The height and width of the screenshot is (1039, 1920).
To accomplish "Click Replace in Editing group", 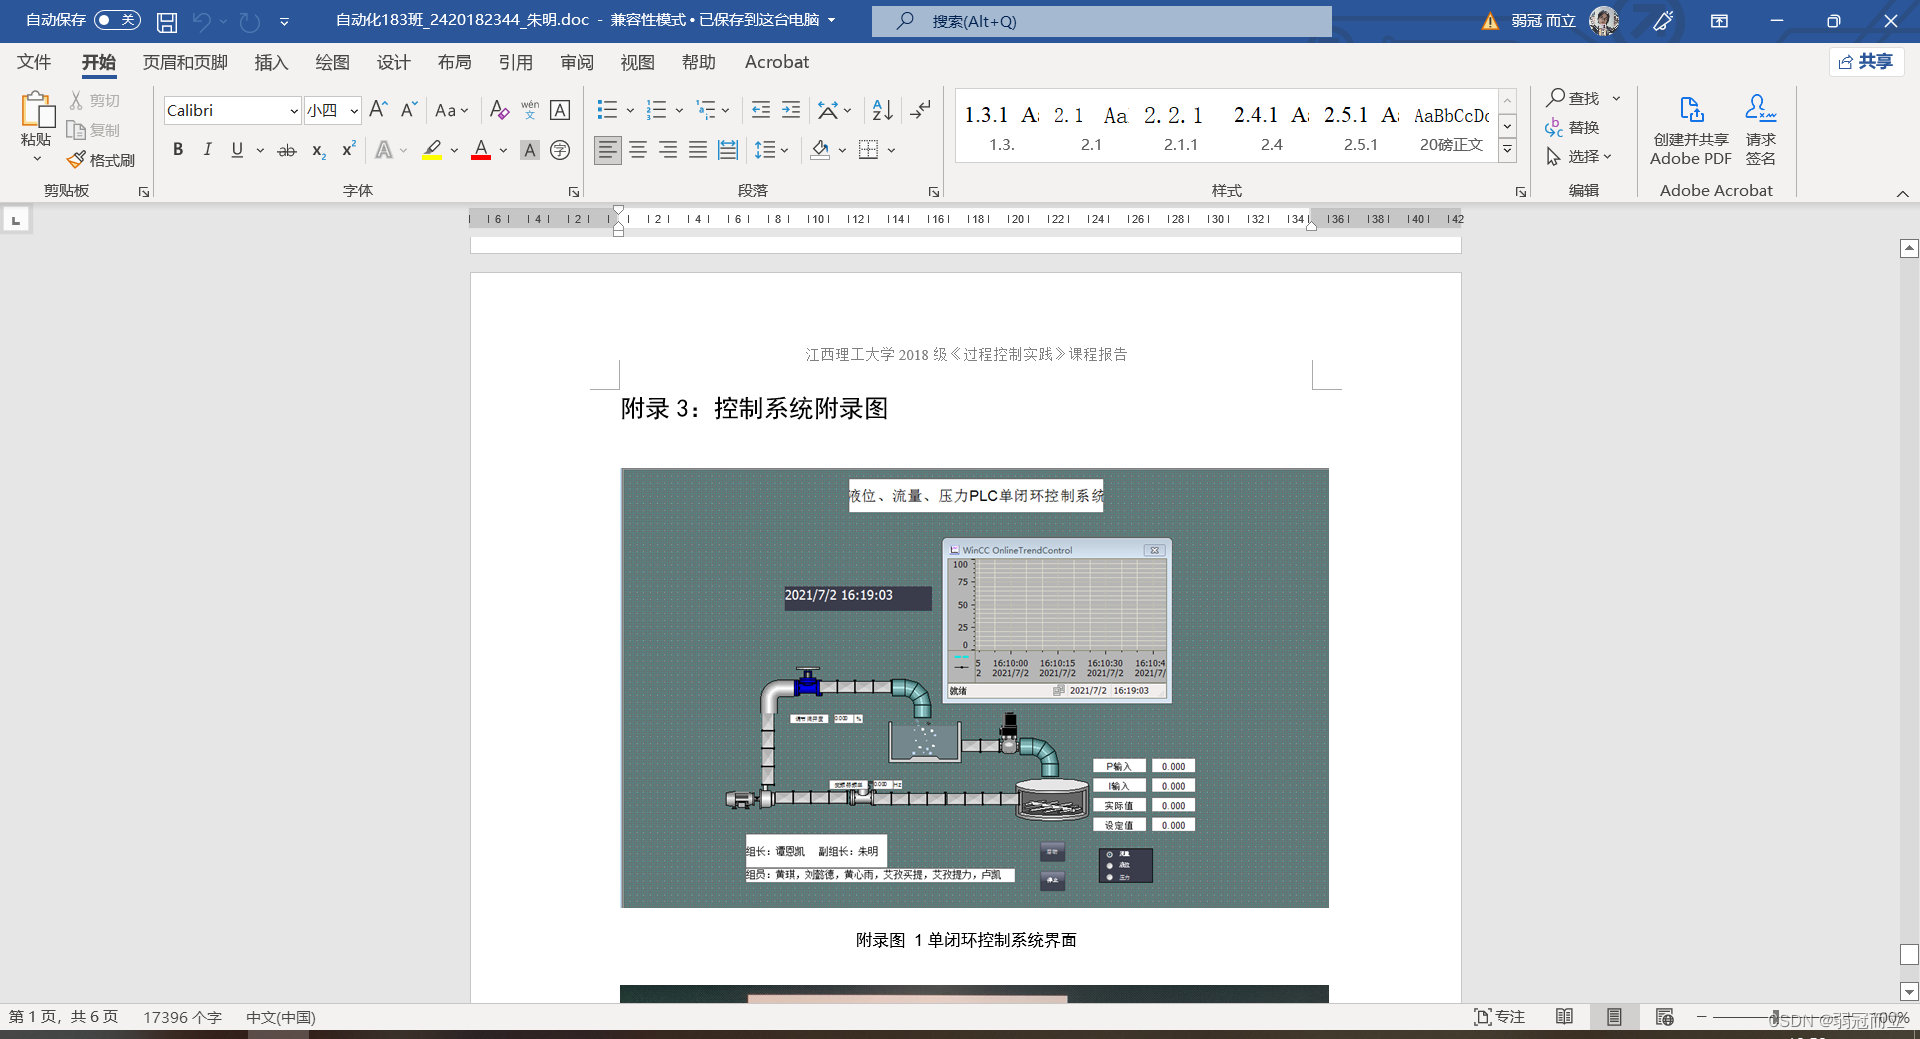I will coord(1573,127).
